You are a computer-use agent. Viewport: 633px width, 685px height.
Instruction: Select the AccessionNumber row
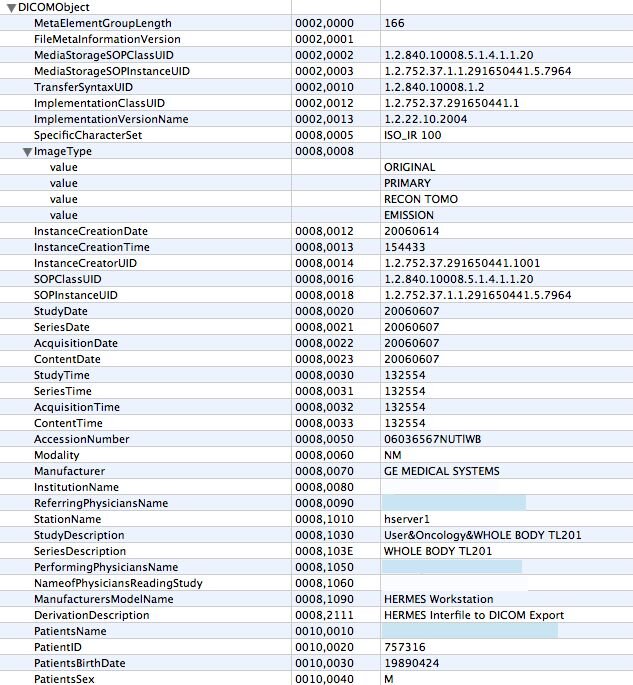click(316, 439)
